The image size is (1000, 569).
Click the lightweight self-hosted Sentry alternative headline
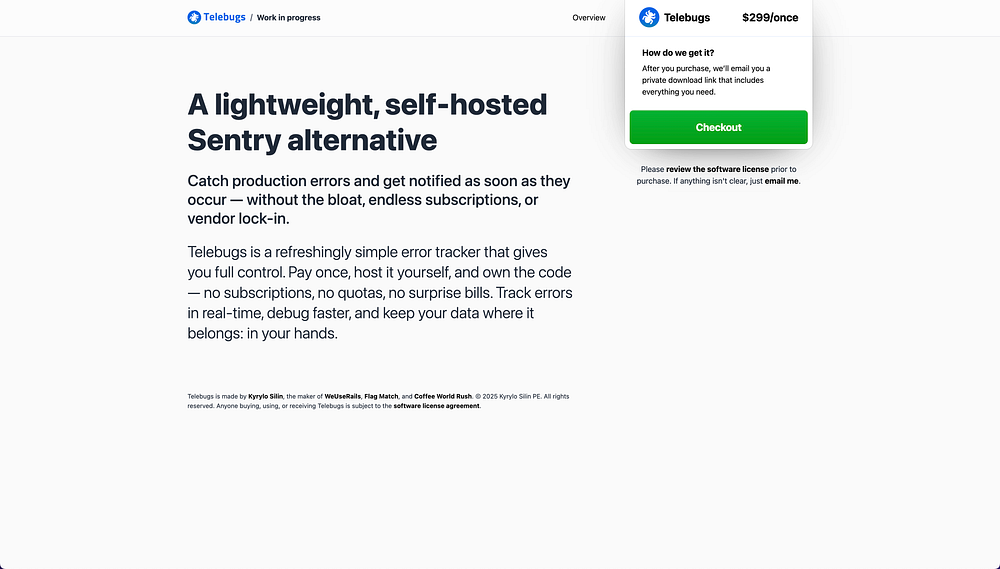click(x=367, y=121)
